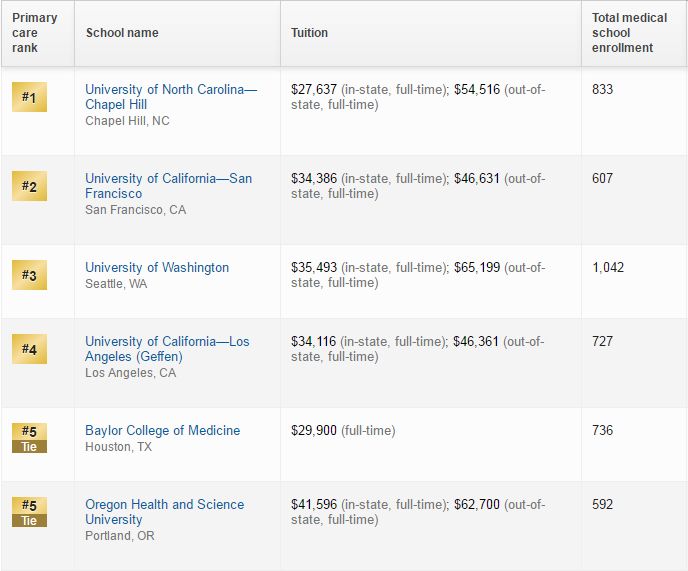Click the $29,900 full-time tuition text
This screenshot has width=688, height=571.
[343, 431]
